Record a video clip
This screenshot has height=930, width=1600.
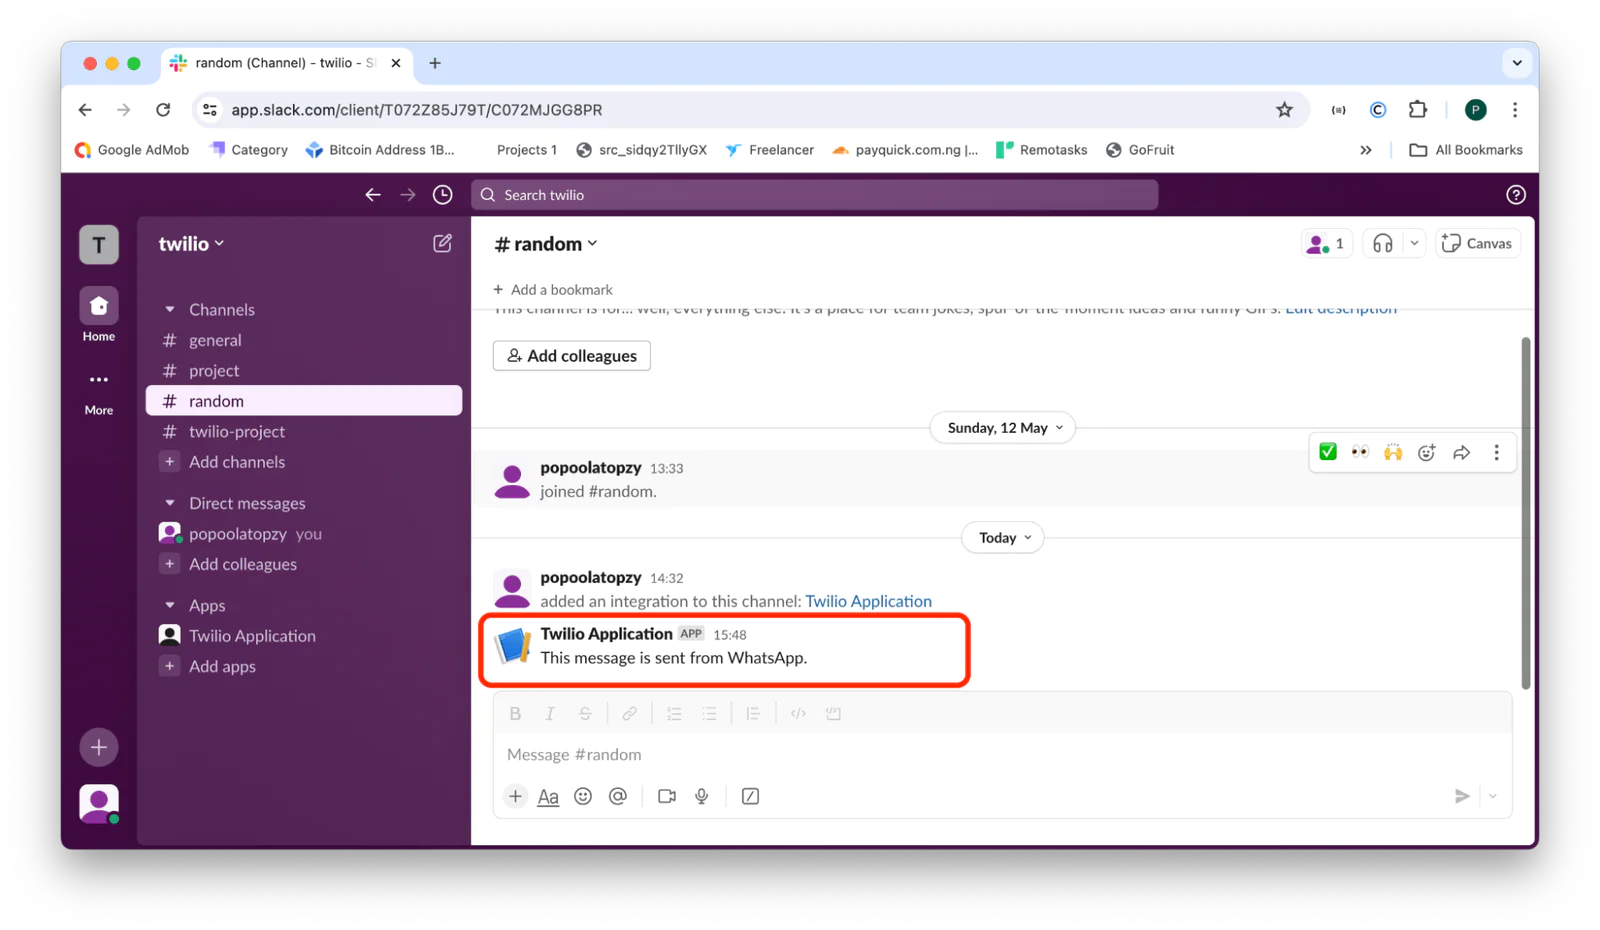pyautogui.click(x=667, y=796)
